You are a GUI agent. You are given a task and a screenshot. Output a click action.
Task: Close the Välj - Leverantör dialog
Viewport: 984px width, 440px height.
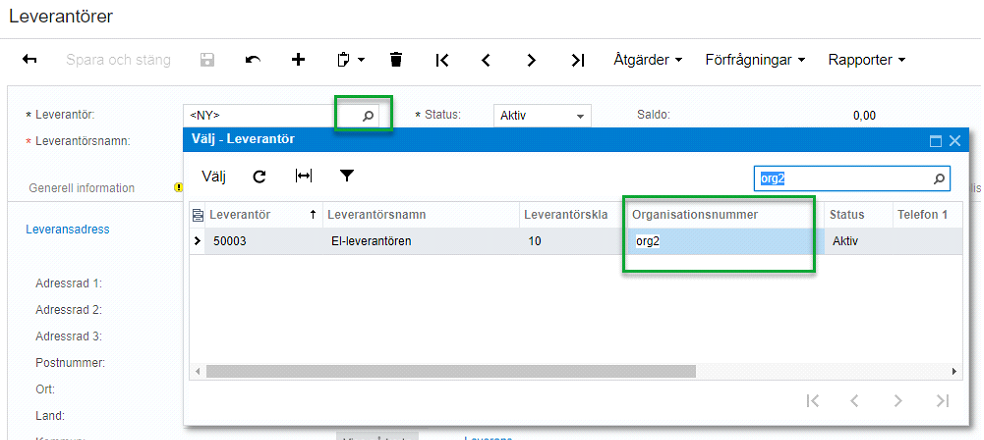pos(955,141)
